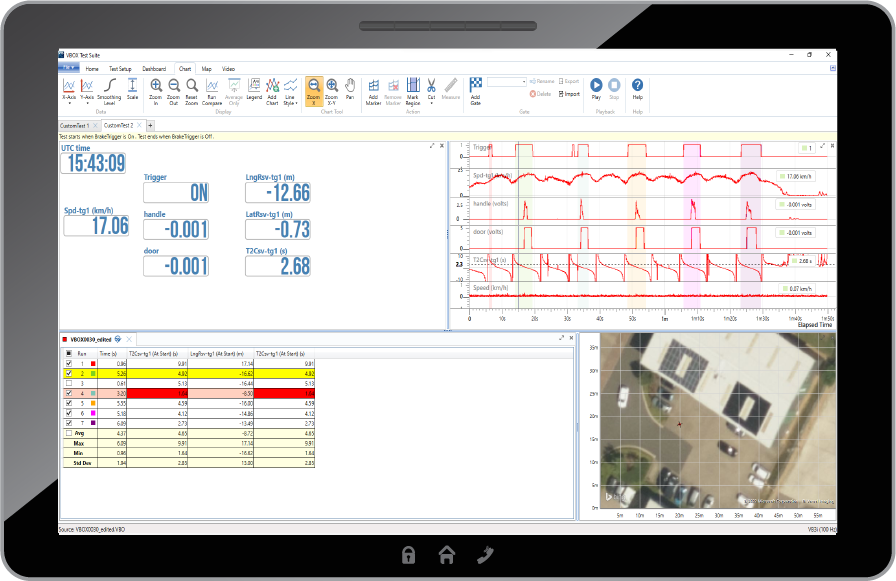
Task: Switch to the Dashboard ribbon tab
Action: [154, 68]
